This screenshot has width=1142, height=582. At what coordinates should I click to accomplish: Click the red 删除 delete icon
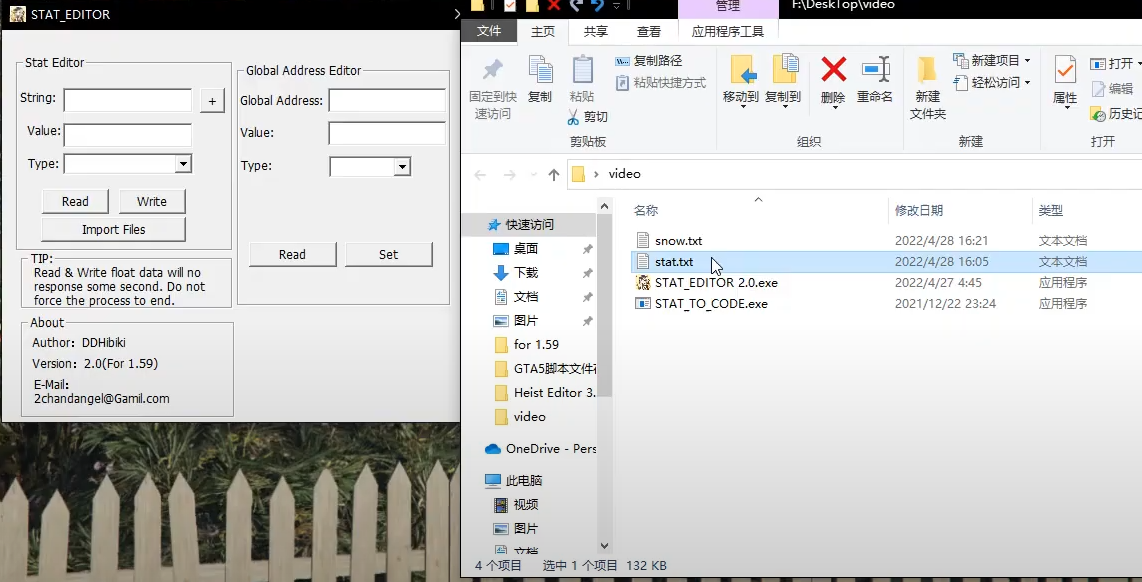pyautogui.click(x=834, y=70)
